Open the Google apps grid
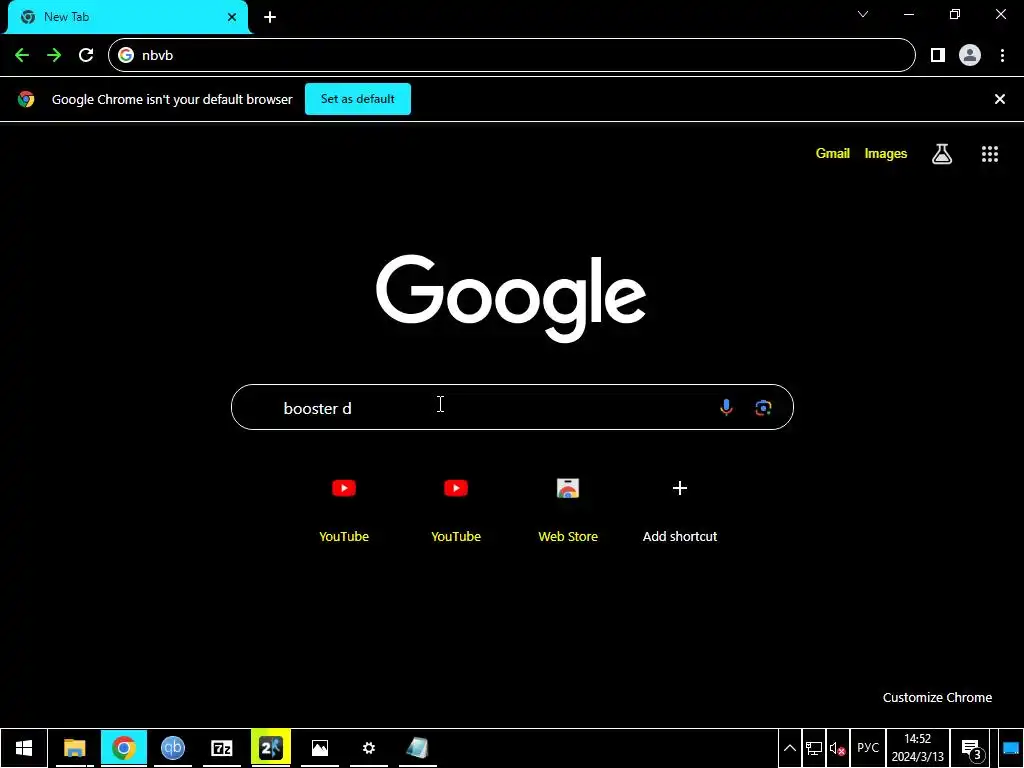1024x768 pixels. pyautogui.click(x=989, y=153)
